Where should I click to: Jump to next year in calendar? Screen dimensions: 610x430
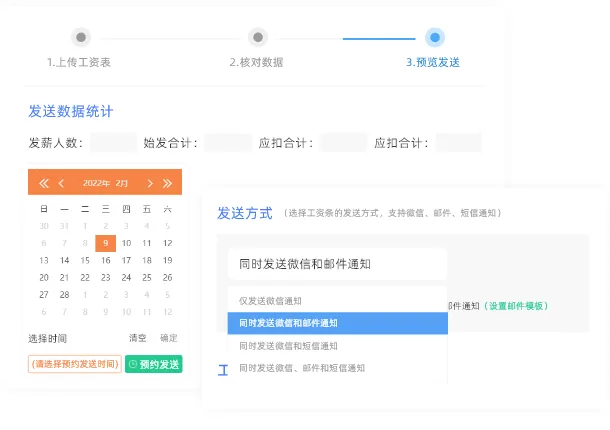pyautogui.click(x=167, y=183)
